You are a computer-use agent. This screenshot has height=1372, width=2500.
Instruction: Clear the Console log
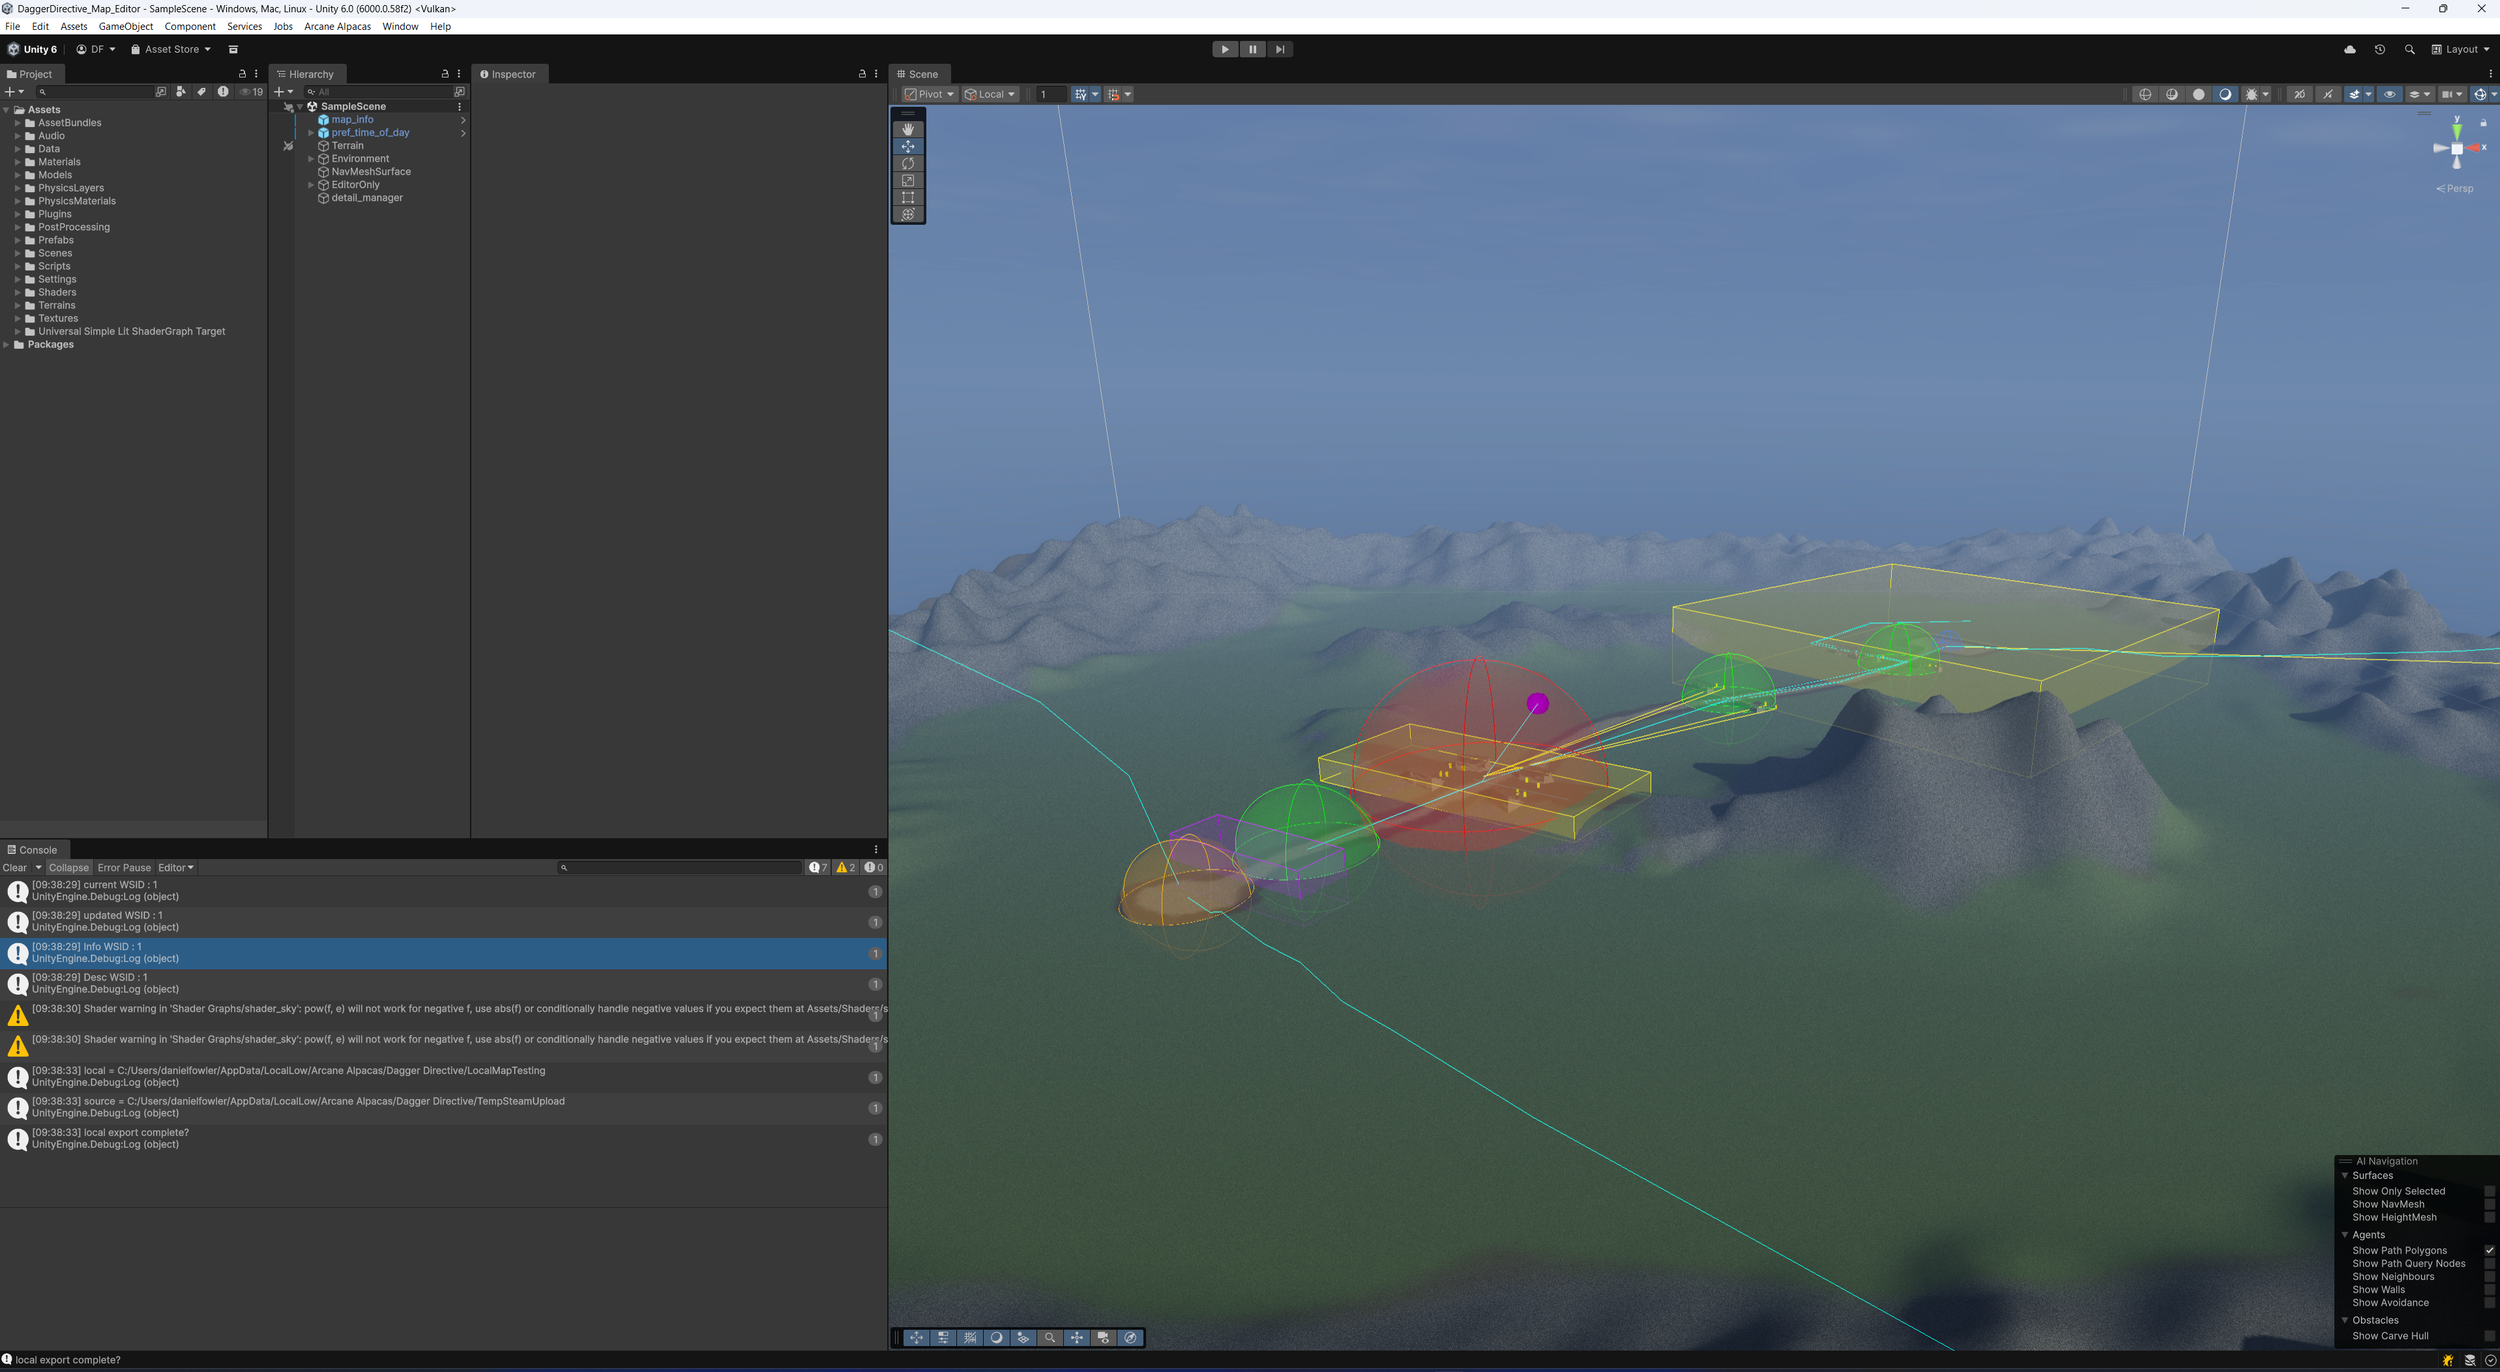pyautogui.click(x=15, y=867)
